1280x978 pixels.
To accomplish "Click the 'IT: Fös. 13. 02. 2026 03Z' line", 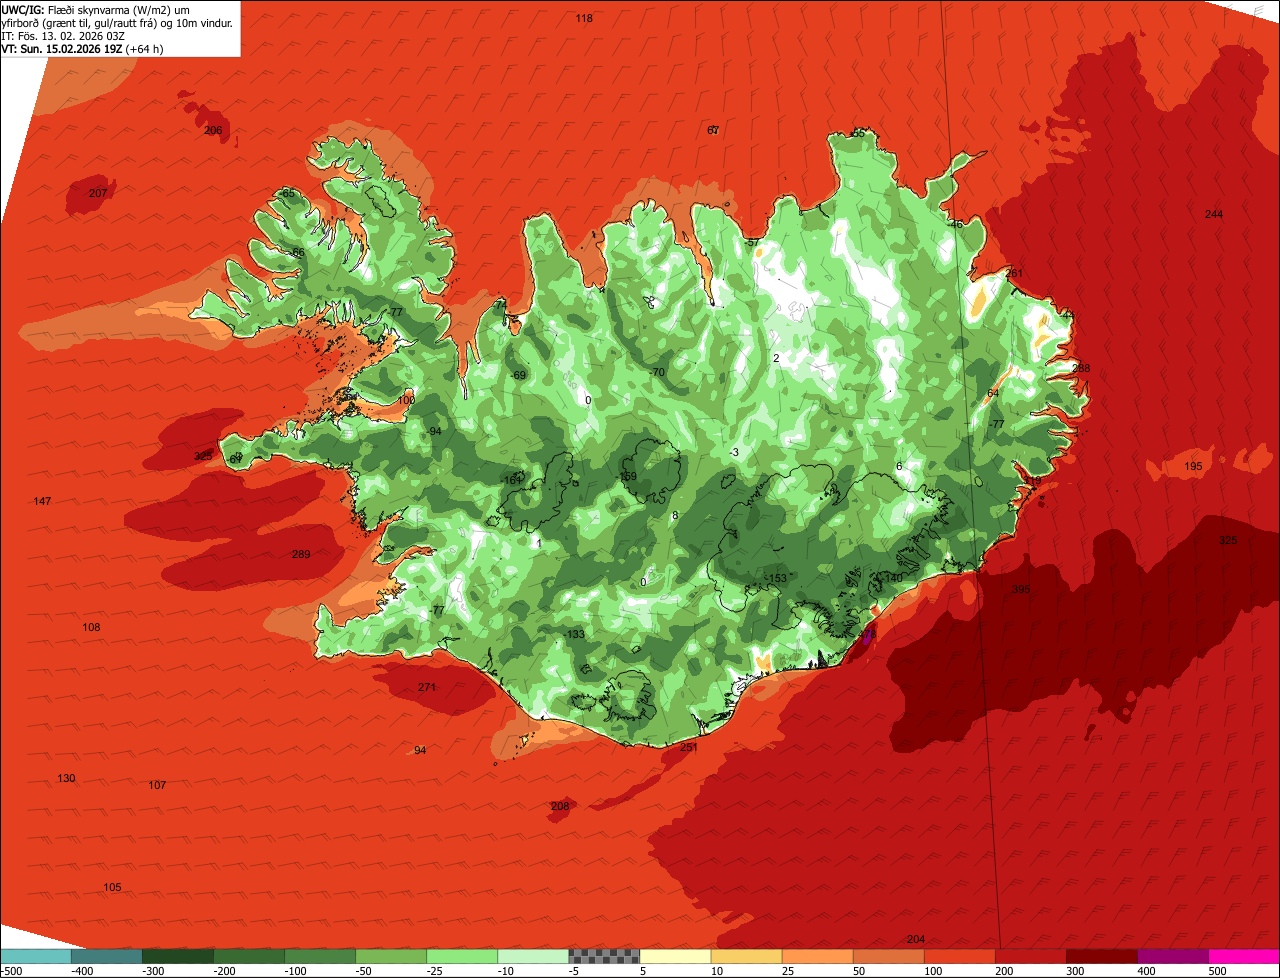I will pyautogui.click(x=63, y=35).
